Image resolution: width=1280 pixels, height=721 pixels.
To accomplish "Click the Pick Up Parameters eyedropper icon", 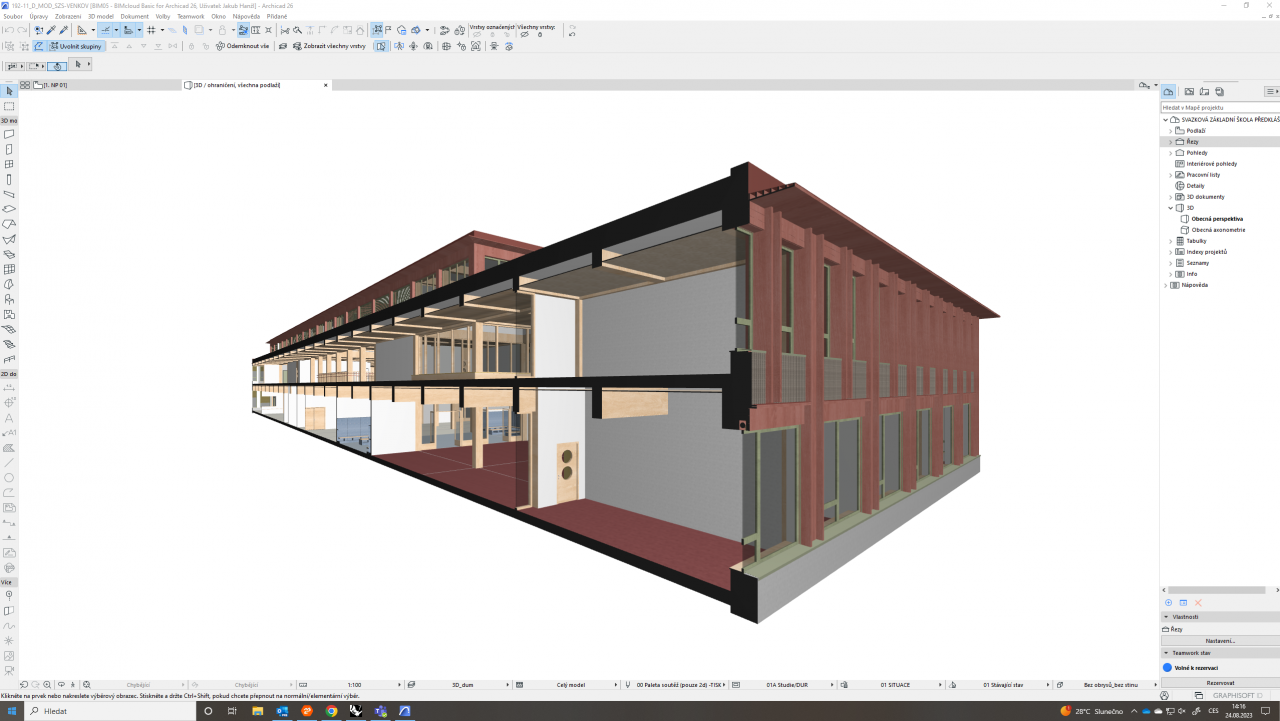I will tap(51, 30).
